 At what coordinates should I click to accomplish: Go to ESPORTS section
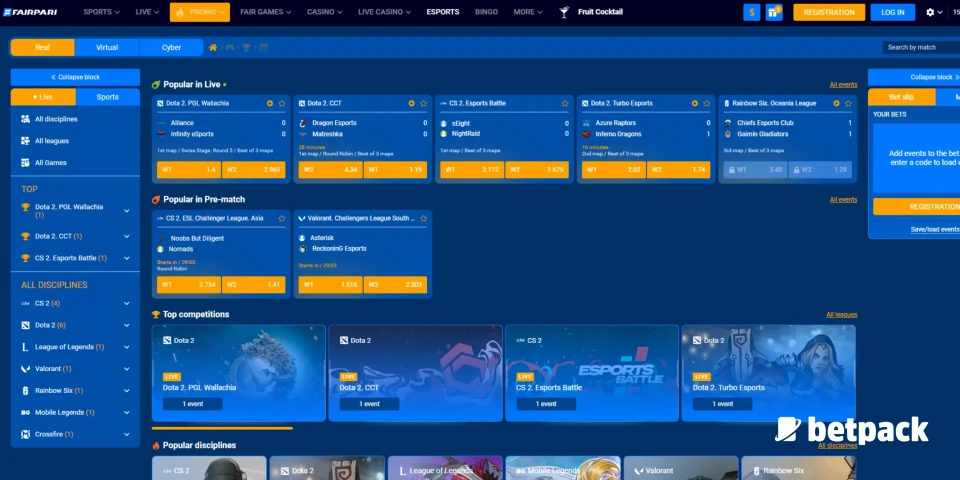pyautogui.click(x=443, y=12)
